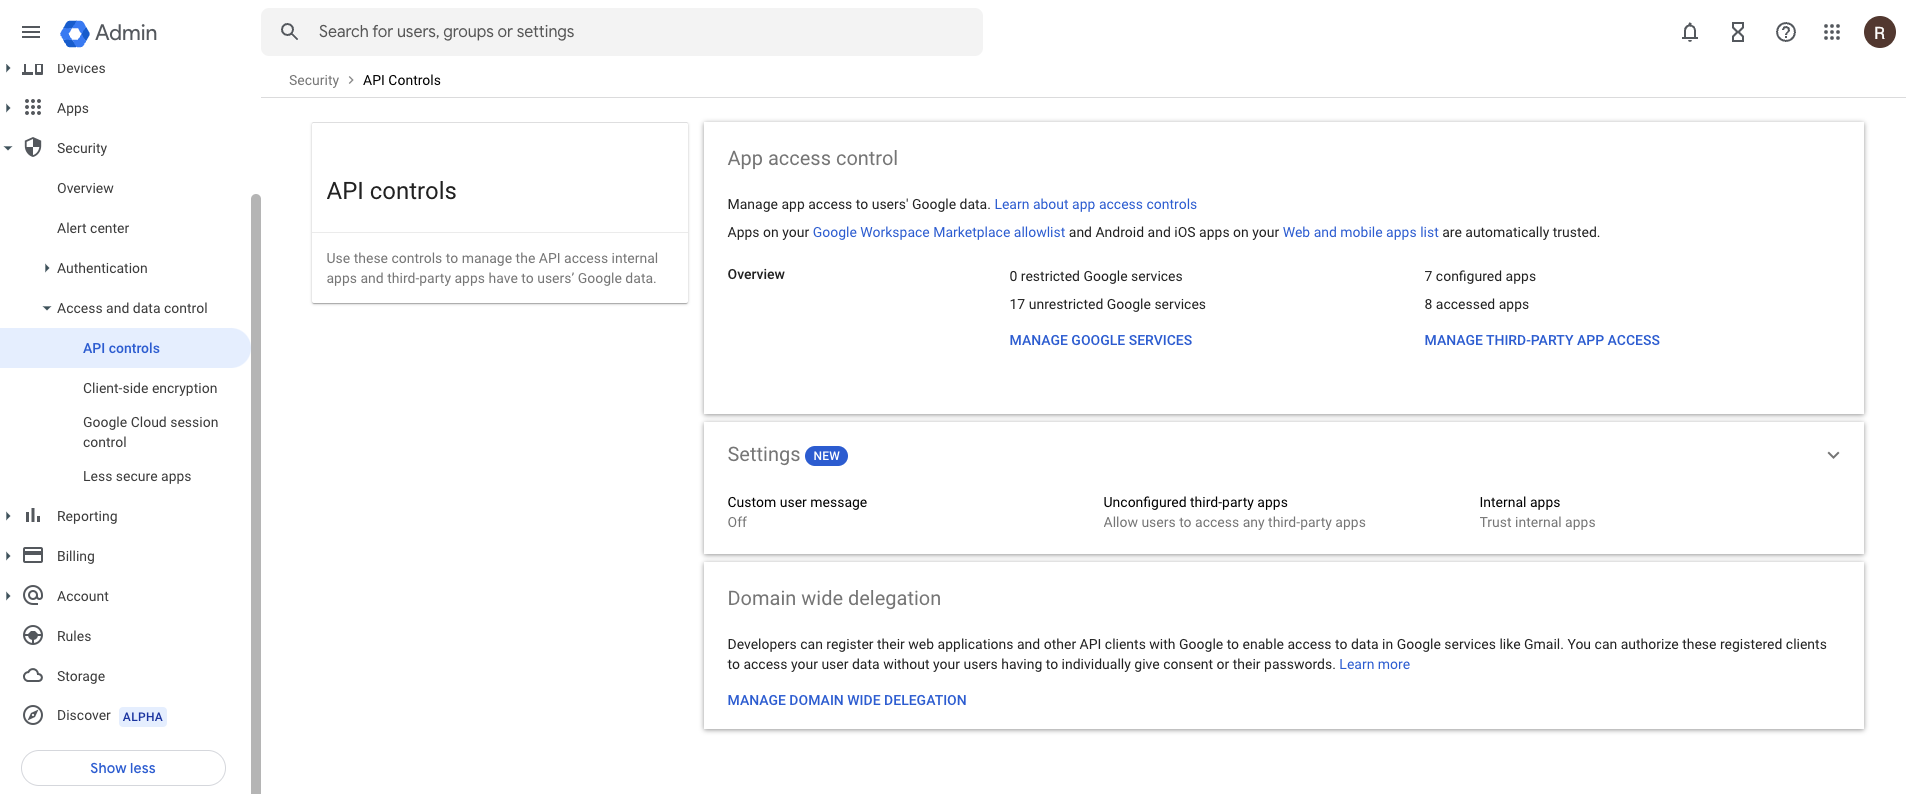This screenshot has width=1906, height=794.
Task: Open the Google apps grid launcher
Action: 1832,32
